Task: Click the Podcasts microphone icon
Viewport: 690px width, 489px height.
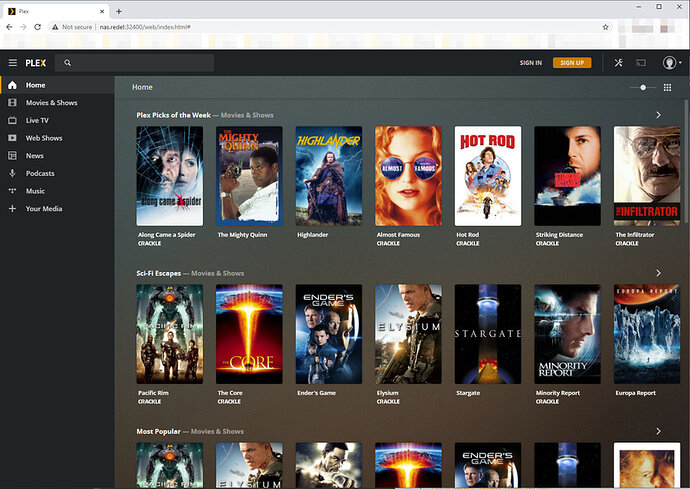Action: tap(12, 173)
